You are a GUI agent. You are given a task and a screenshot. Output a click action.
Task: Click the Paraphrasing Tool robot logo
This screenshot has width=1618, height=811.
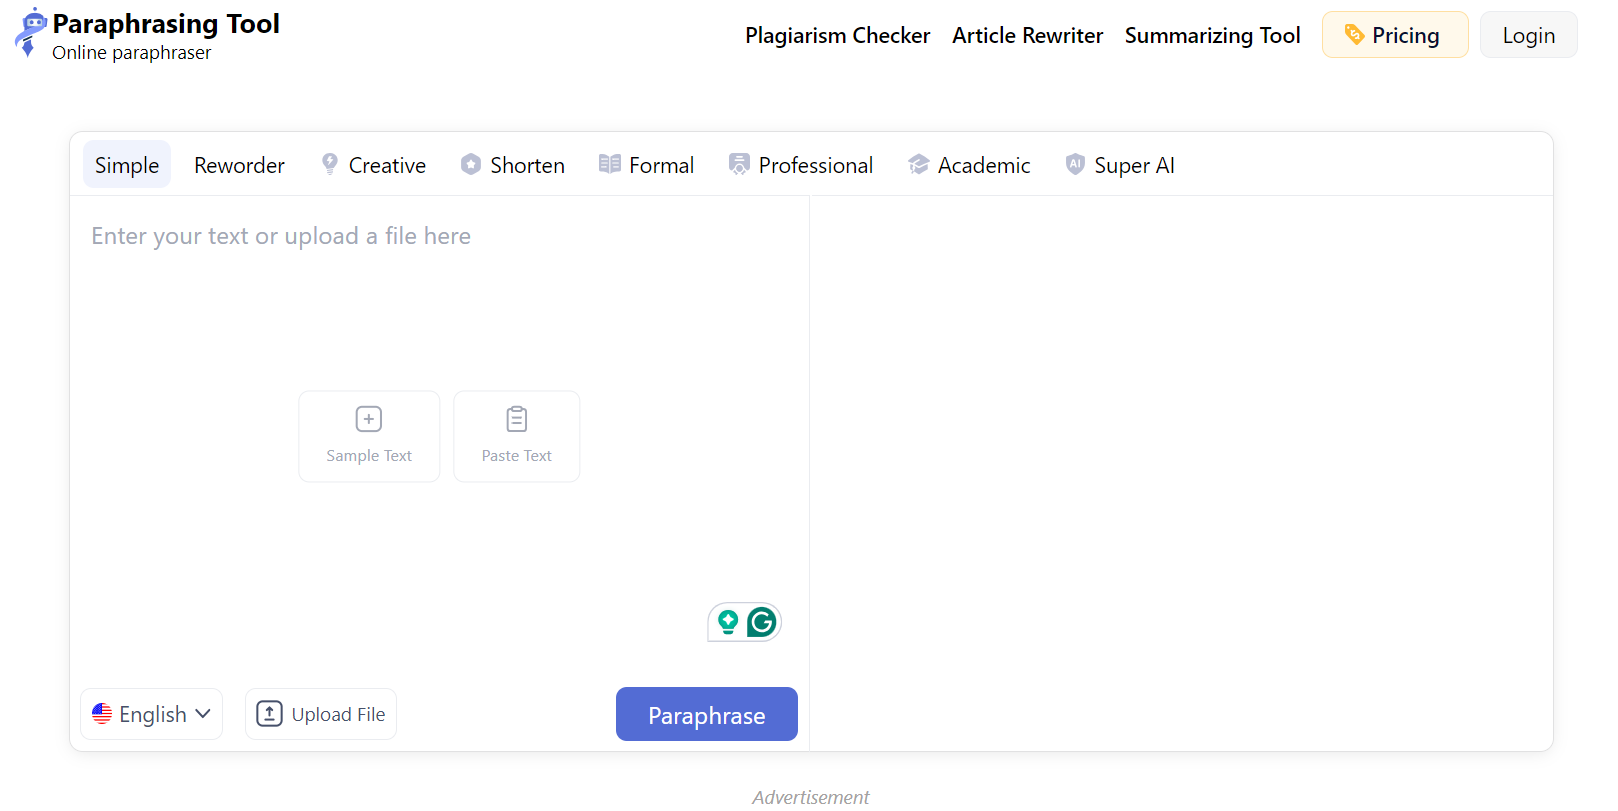point(30,32)
